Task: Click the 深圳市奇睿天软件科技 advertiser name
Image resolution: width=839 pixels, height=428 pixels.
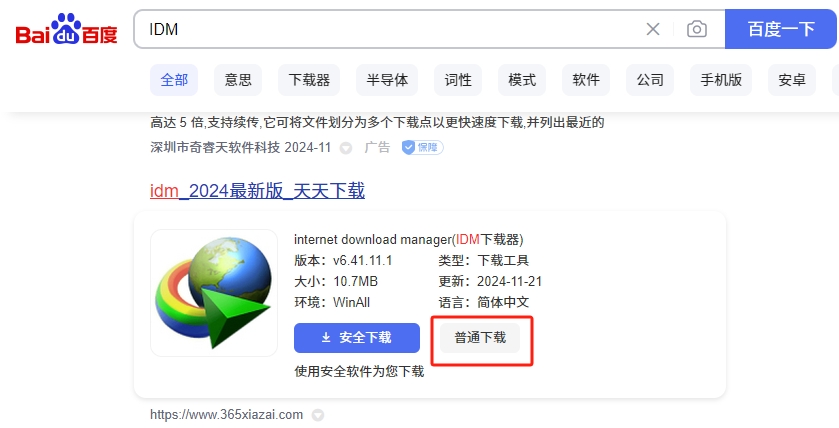Action: pos(215,147)
